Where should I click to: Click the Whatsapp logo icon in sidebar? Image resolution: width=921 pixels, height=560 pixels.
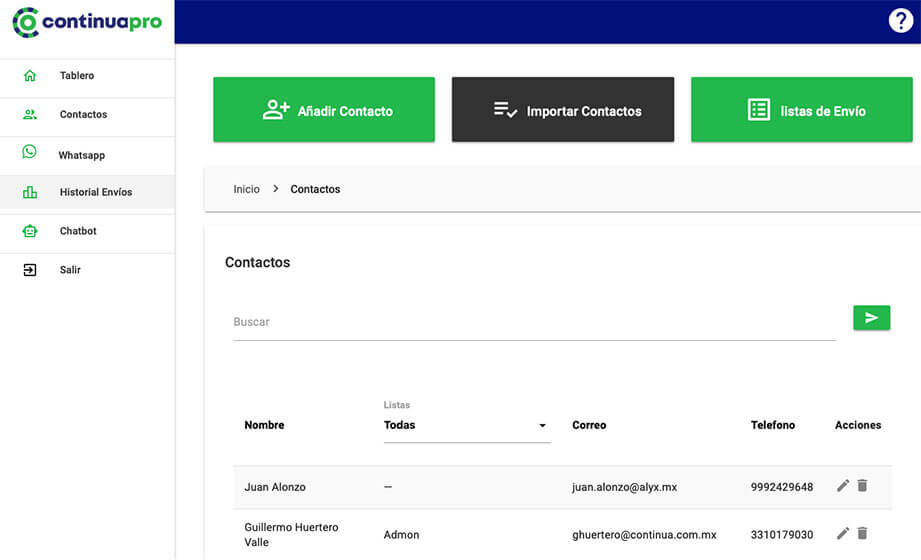pos(29,152)
